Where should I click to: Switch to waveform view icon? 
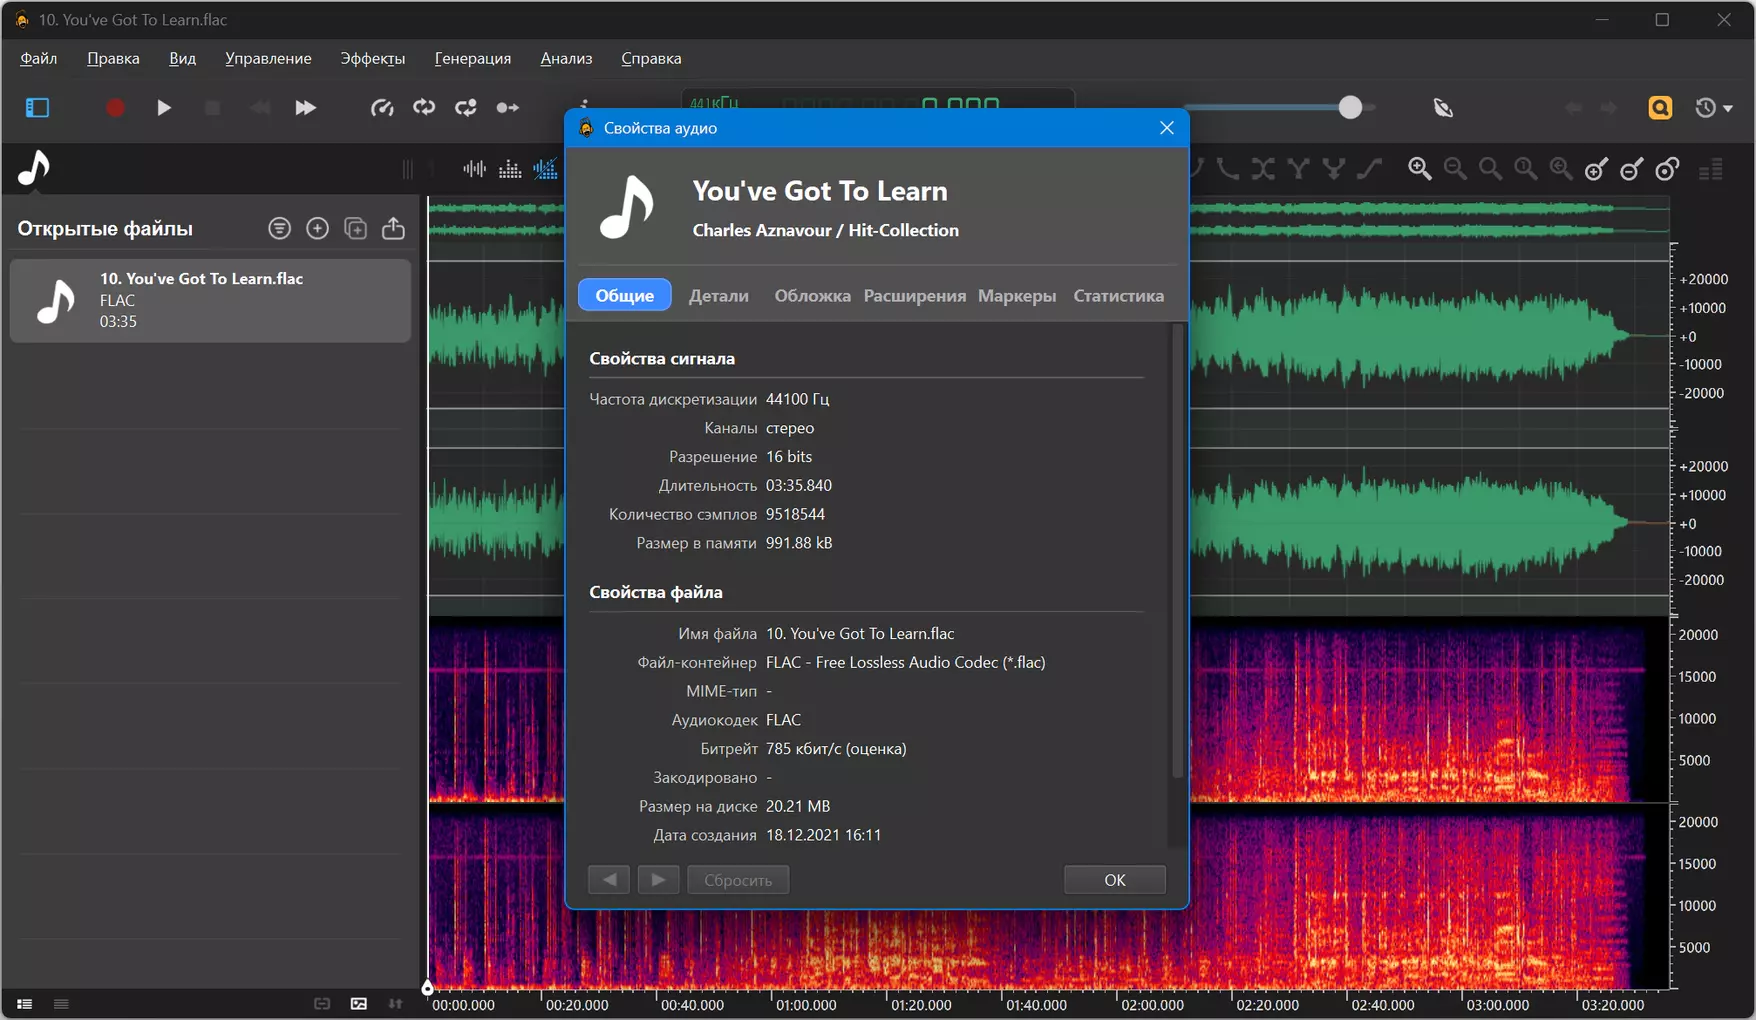tap(475, 169)
